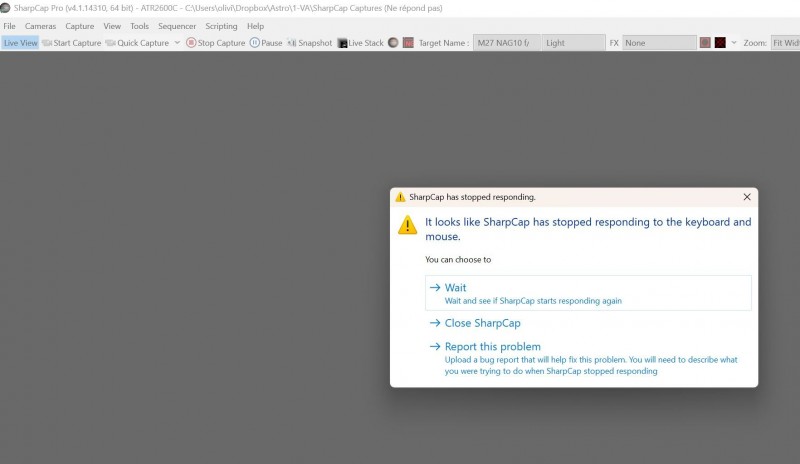Start Live Stack from toolbar
The image size is (800, 464).
(x=361, y=43)
